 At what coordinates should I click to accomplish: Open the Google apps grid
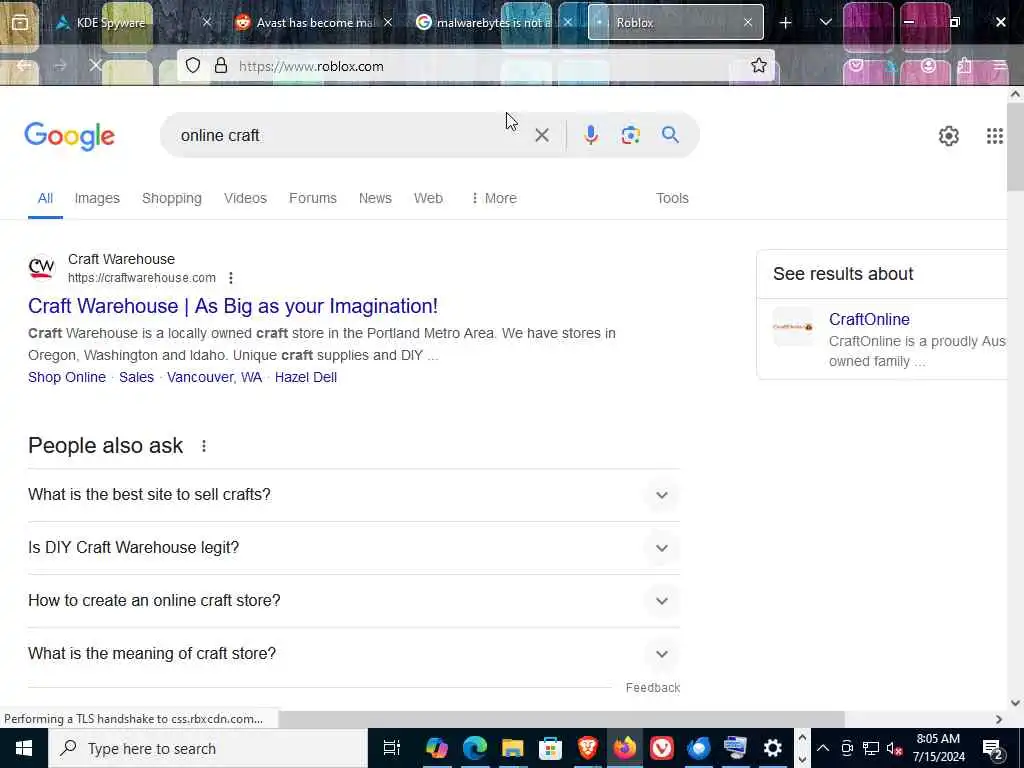coord(995,136)
